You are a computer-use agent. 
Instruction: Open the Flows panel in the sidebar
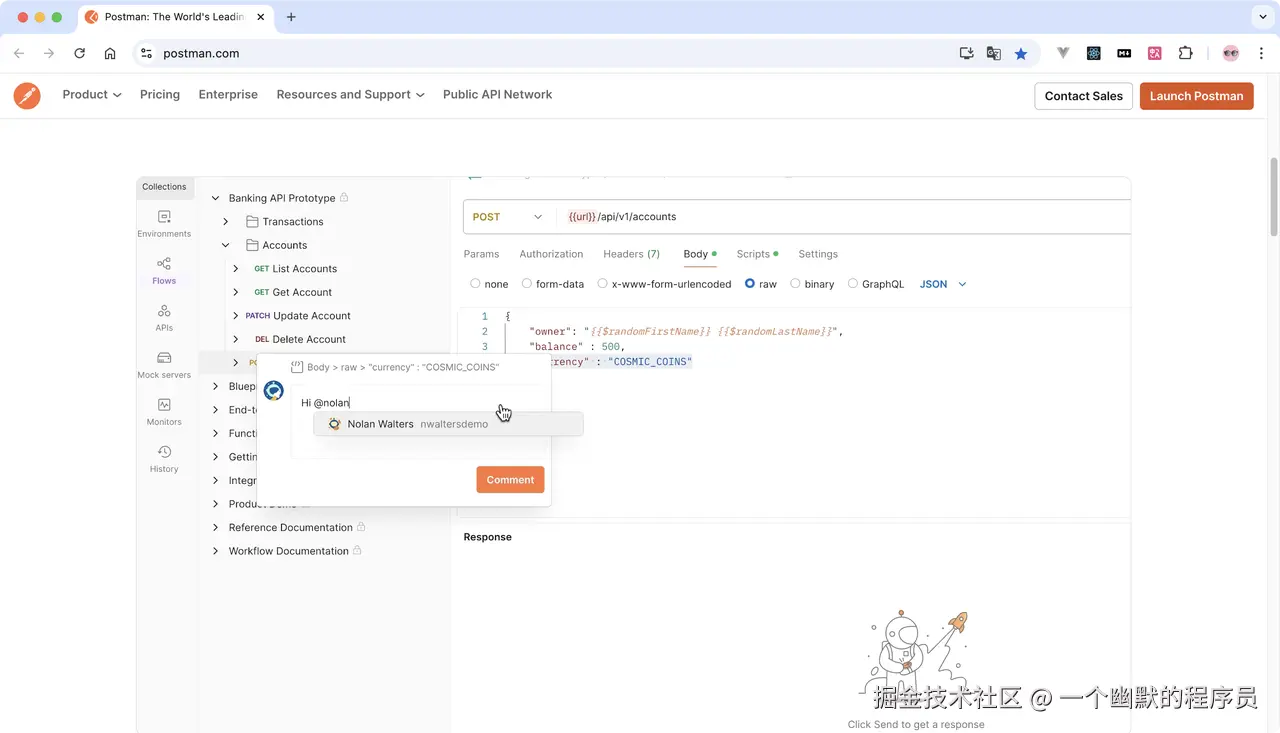pyautogui.click(x=163, y=271)
